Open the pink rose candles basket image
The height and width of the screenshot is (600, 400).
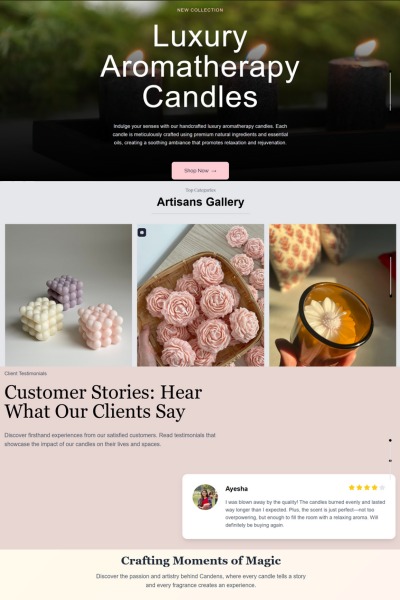pyautogui.click(x=201, y=295)
